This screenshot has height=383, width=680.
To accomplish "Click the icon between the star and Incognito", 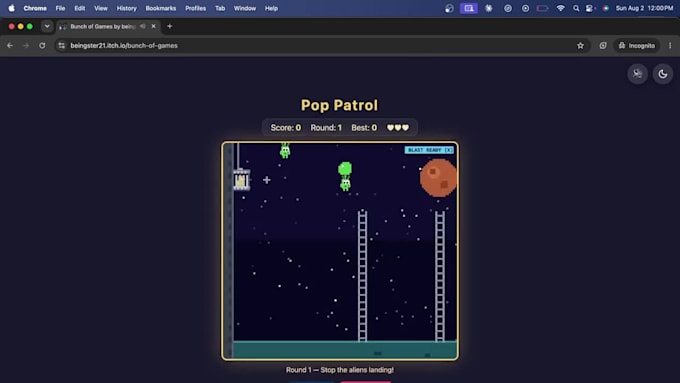I will (603, 46).
